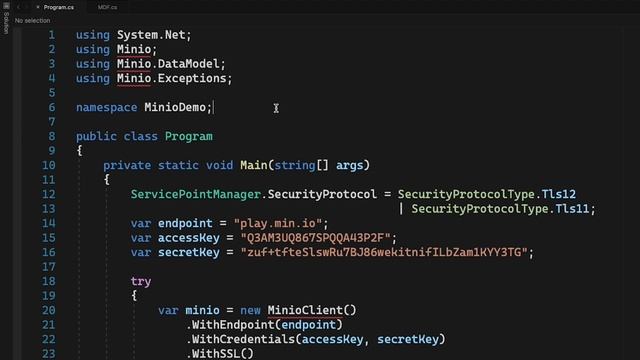The width and height of the screenshot is (640, 360).
Task: Click line number 10 in the gutter
Action: 49,165
